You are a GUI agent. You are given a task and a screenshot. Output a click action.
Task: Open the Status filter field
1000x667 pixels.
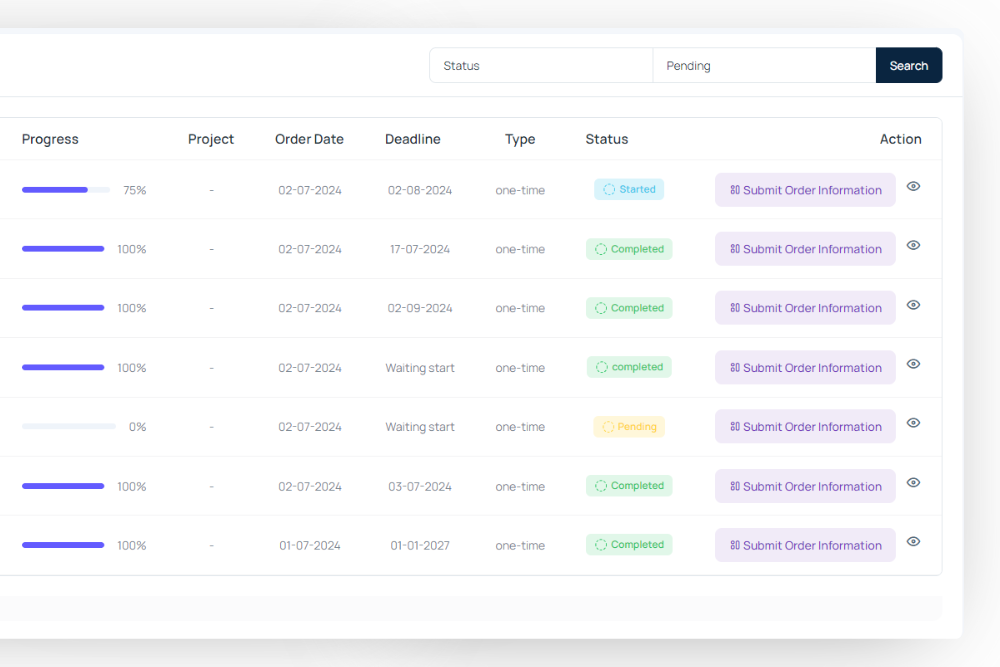point(540,65)
